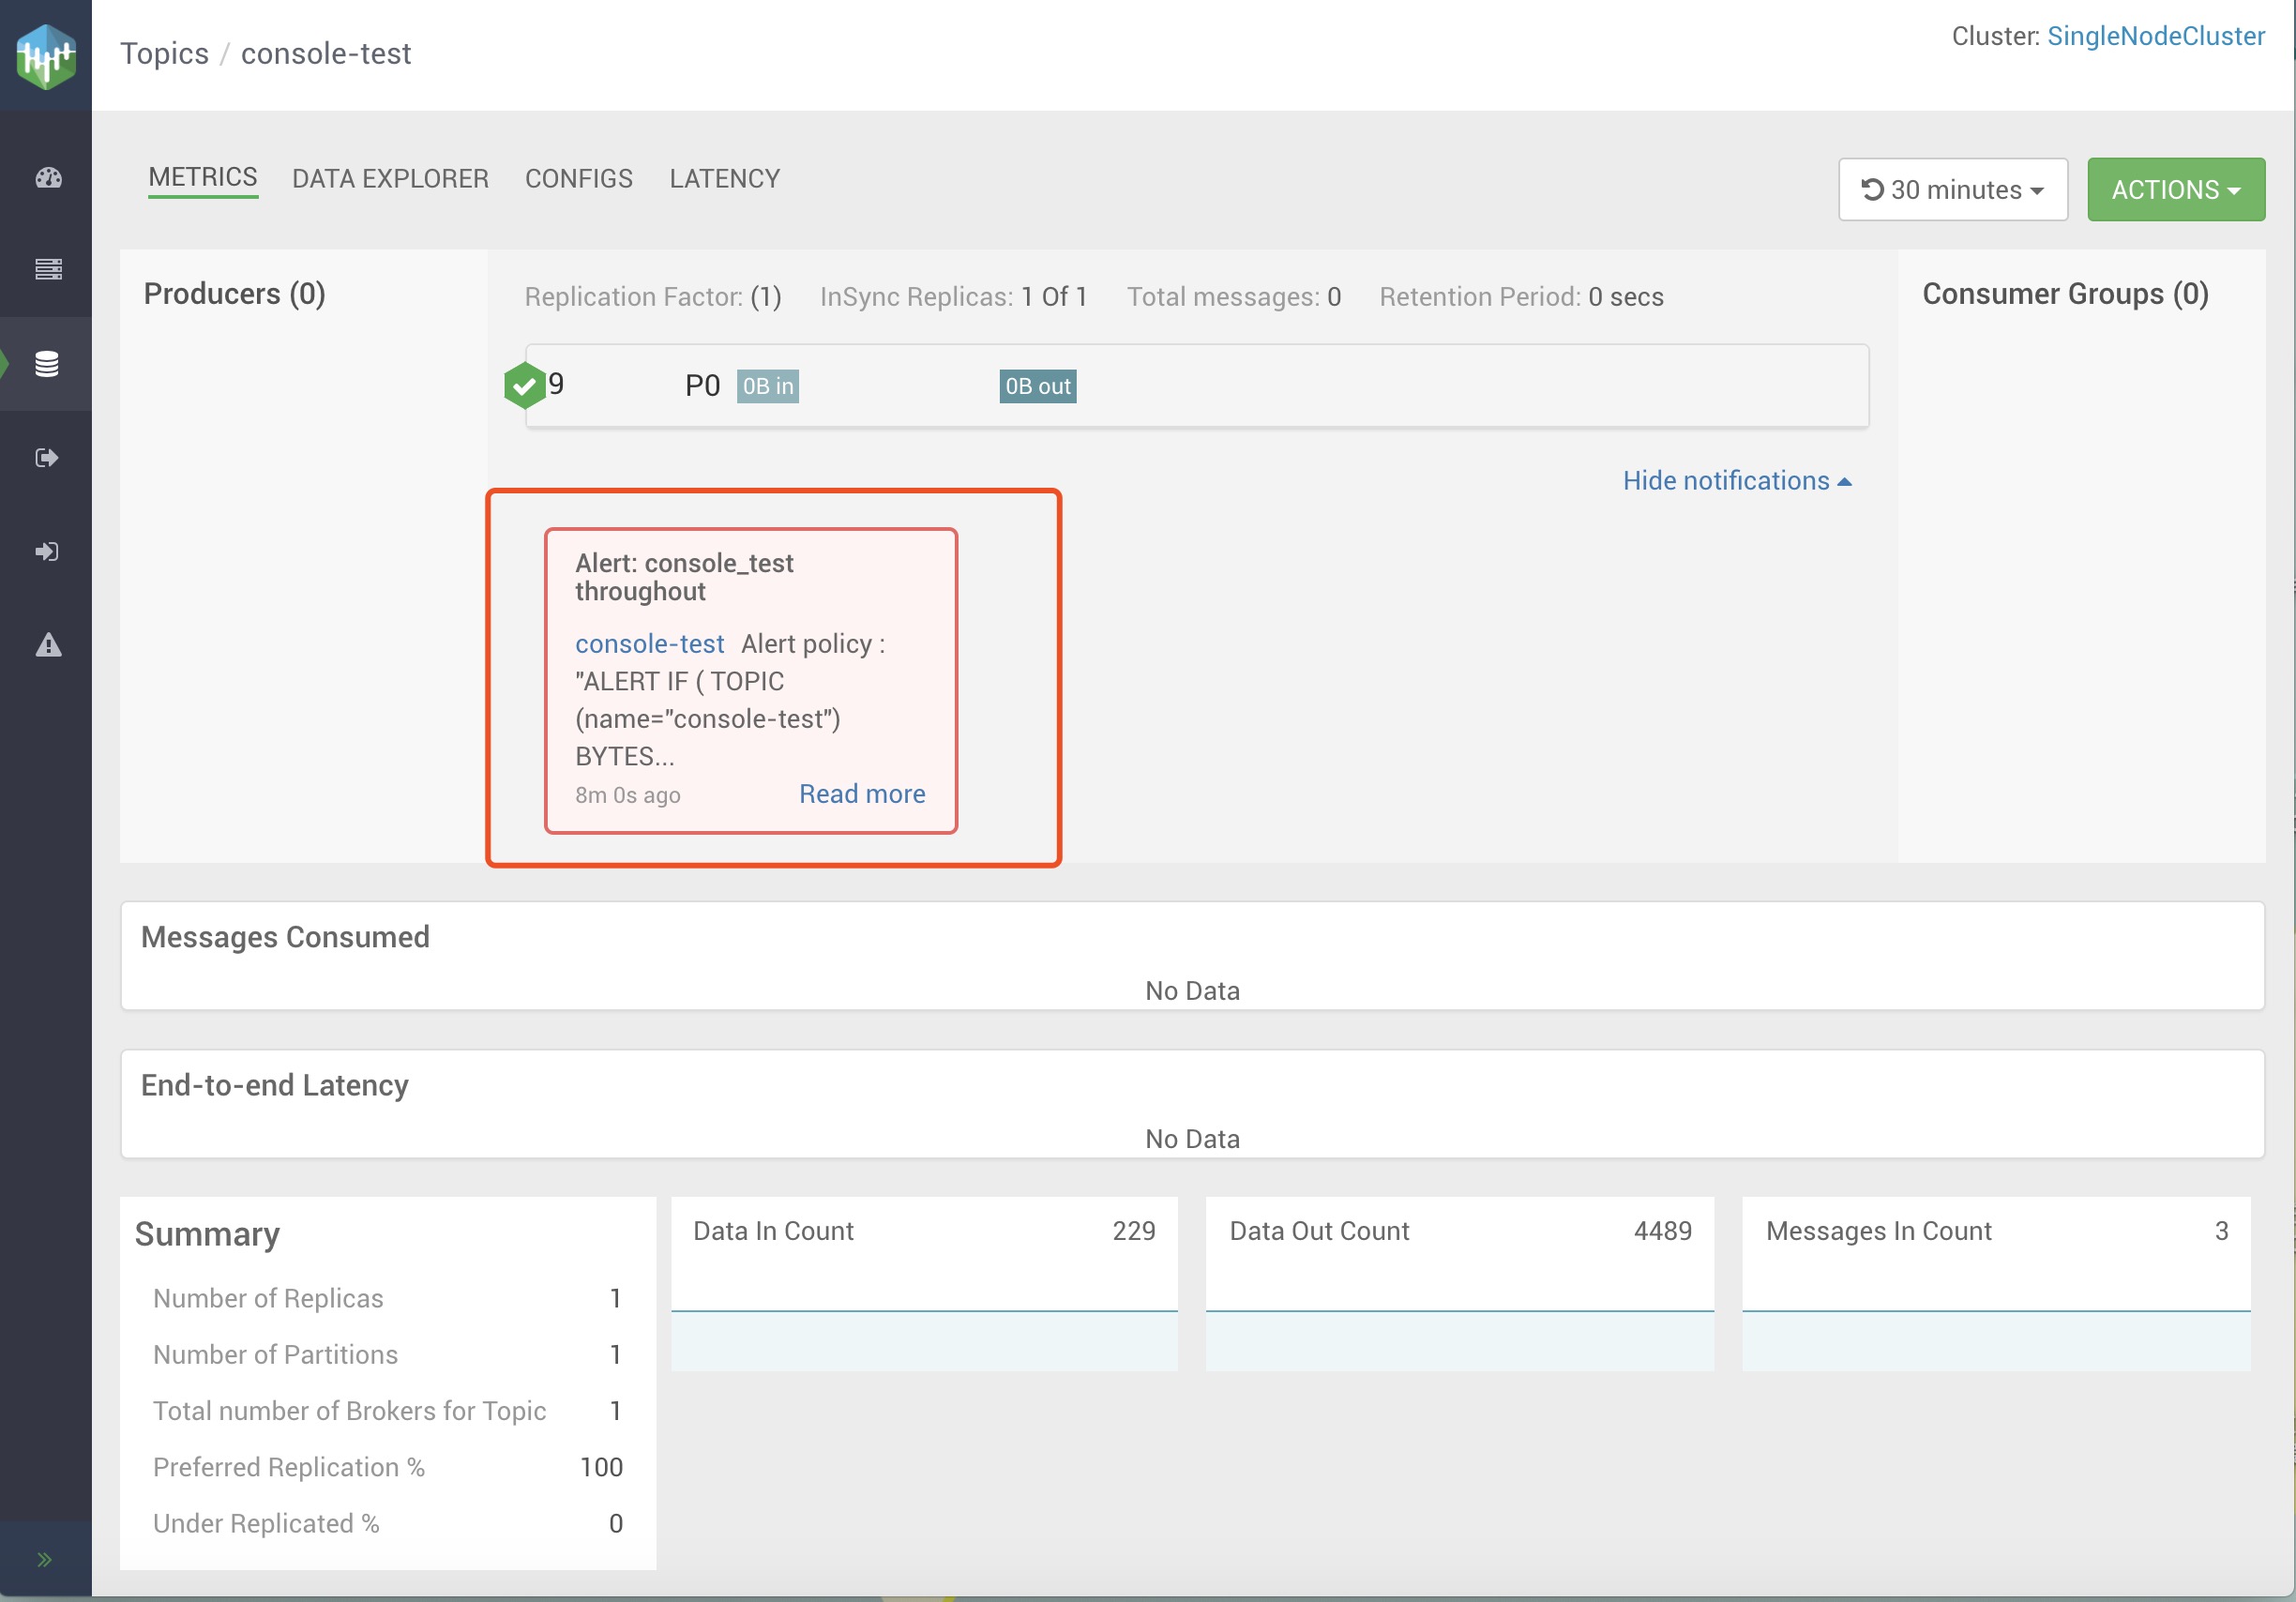Open the Consumer Groups sidebar icon
Screen dimensions: 2296x1602
coord(47,551)
